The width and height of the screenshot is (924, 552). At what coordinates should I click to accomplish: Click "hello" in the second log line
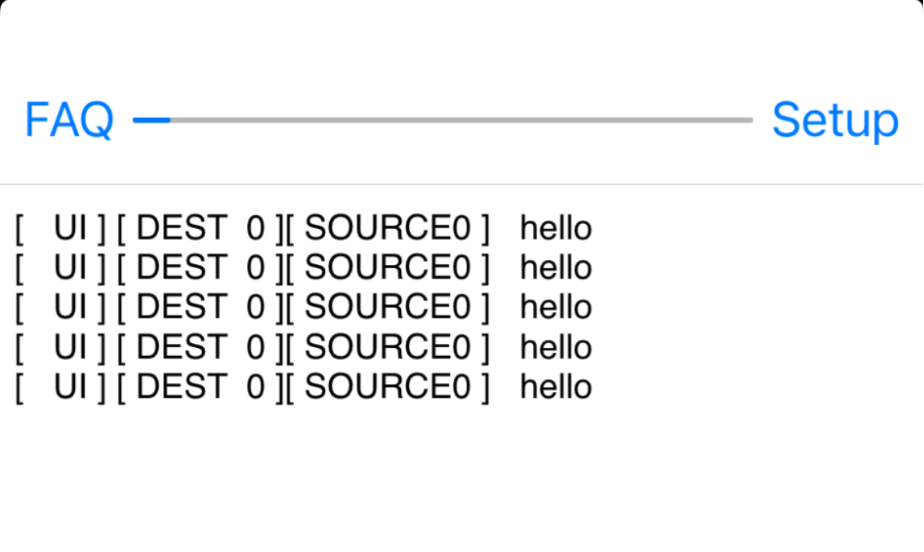click(556, 267)
